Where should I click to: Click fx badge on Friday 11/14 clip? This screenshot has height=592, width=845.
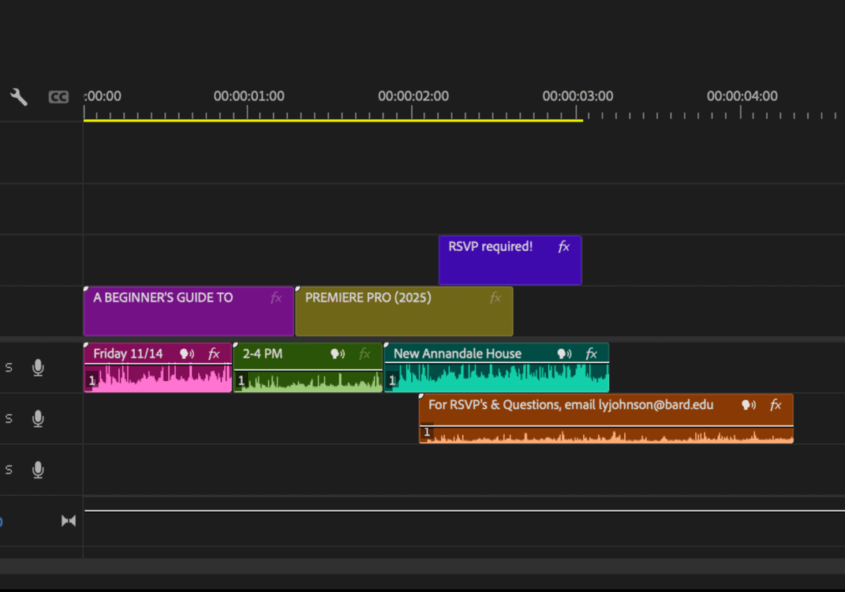pyautogui.click(x=214, y=354)
